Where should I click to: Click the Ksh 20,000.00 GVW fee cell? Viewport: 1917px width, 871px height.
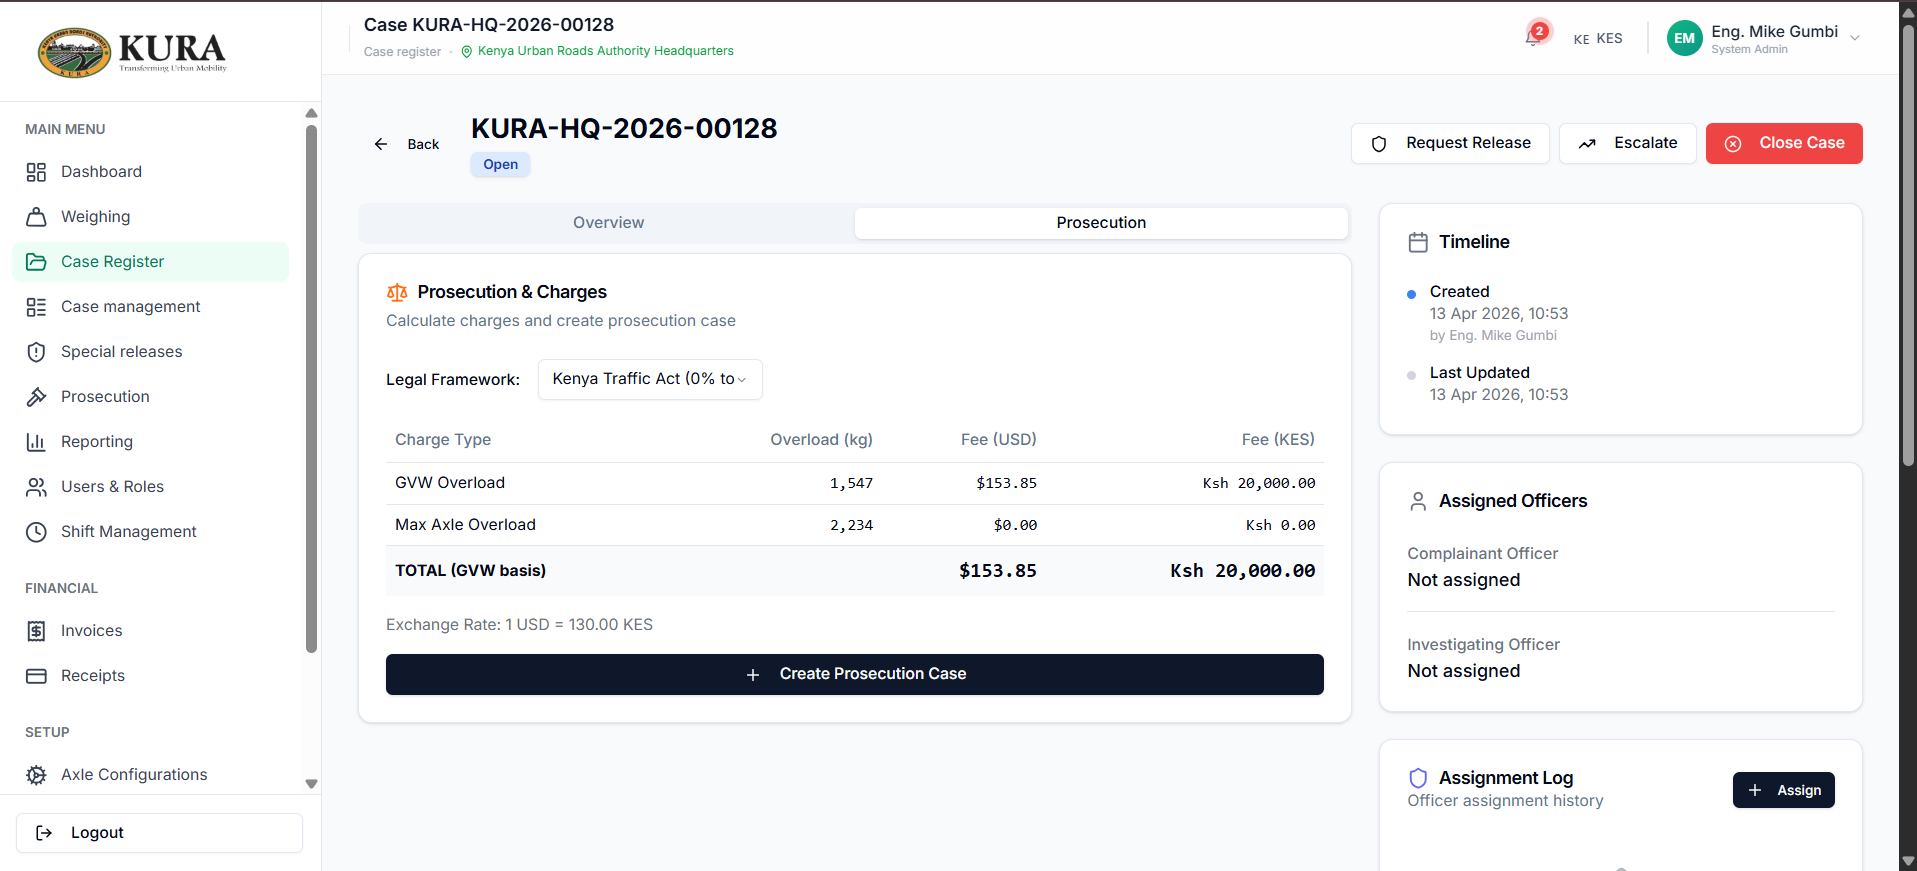click(x=1258, y=483)
